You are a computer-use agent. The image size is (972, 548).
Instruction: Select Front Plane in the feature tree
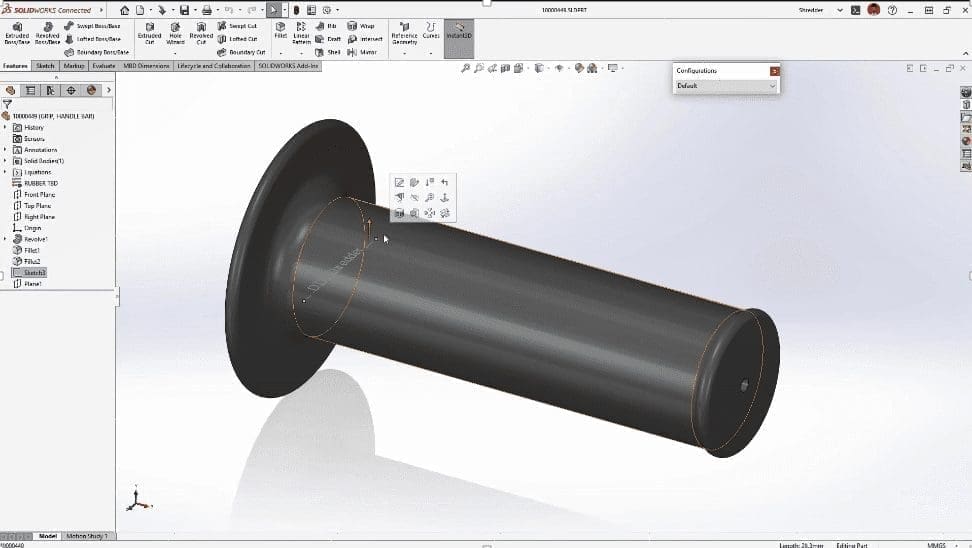pos(35,194)
